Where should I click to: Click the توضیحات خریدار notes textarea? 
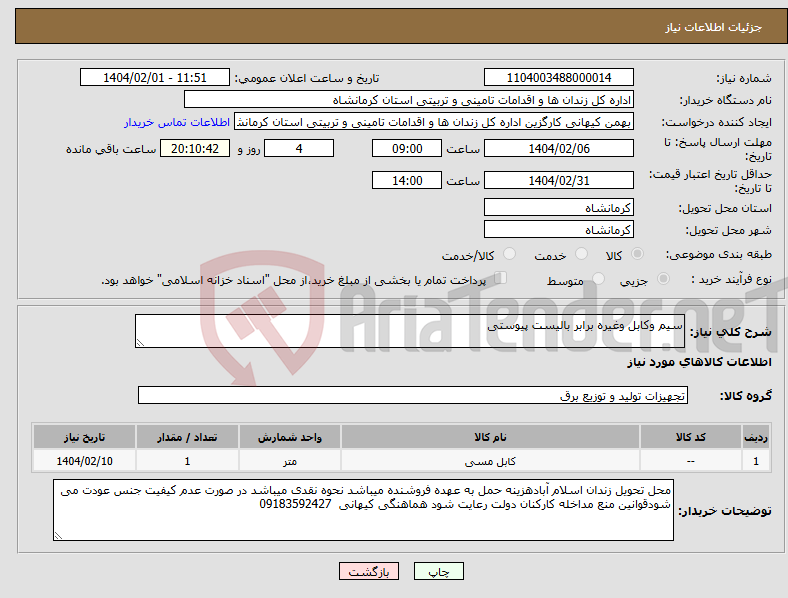tap(363, 510)
